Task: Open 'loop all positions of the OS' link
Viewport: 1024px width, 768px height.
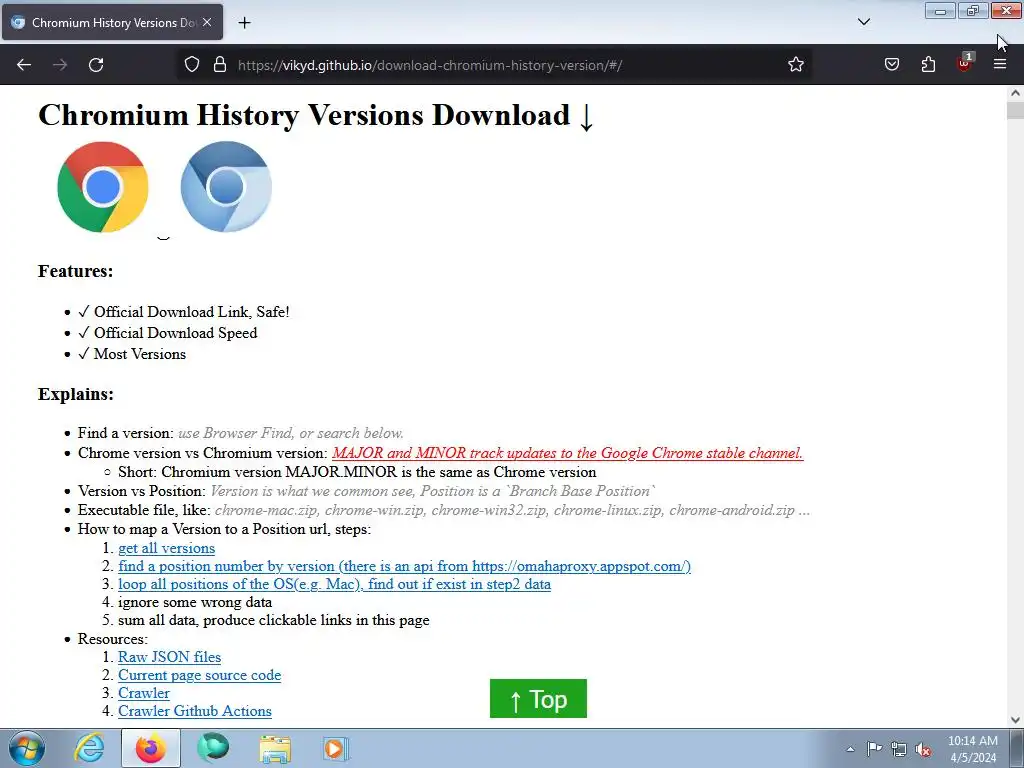Action: (334, 584)
